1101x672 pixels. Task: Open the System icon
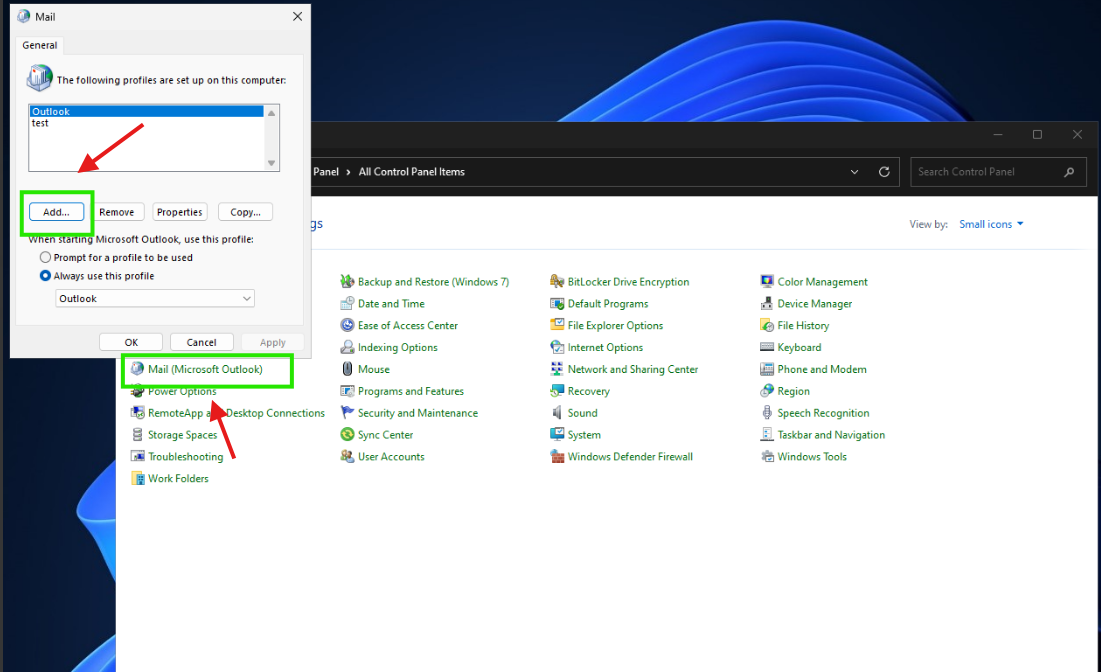click(x=557, y=435)
